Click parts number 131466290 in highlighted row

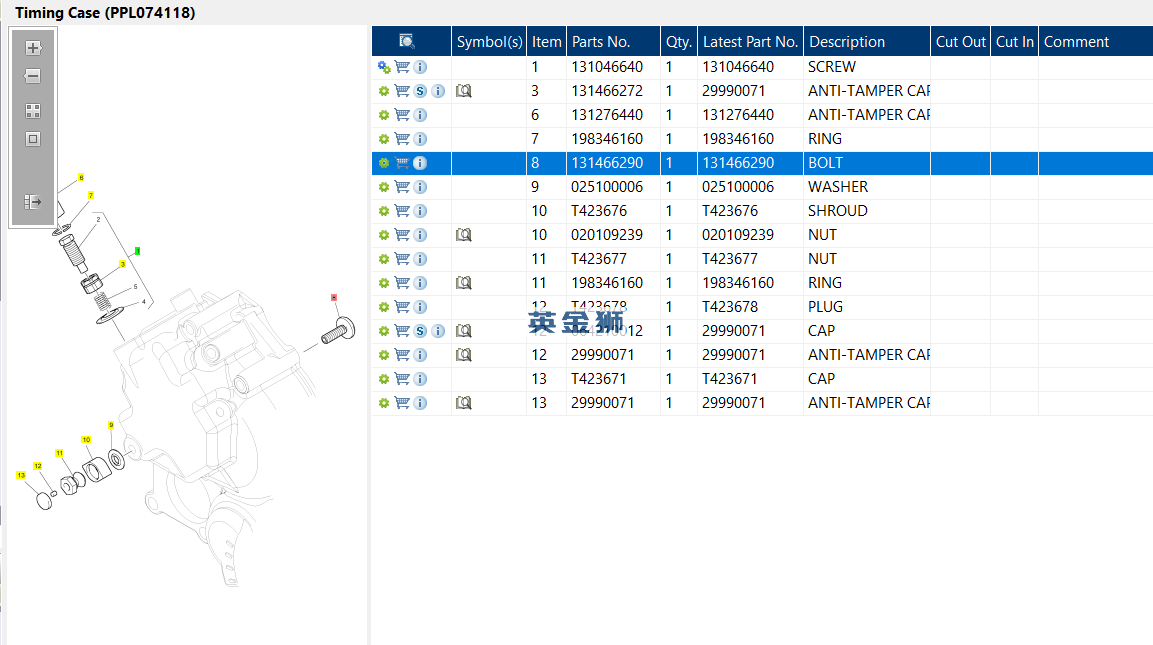click(607, 163)
